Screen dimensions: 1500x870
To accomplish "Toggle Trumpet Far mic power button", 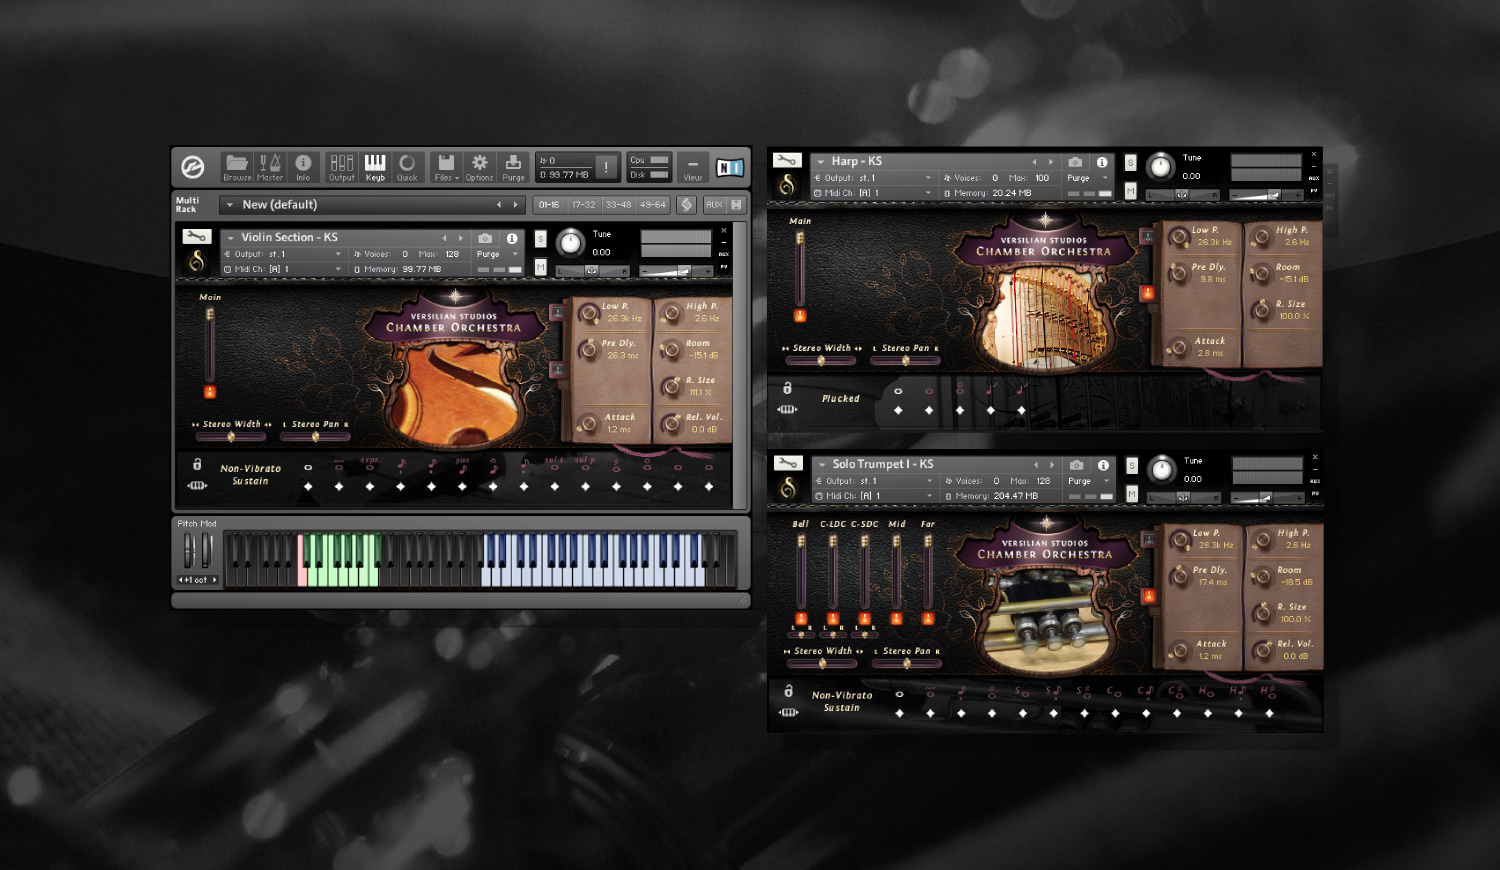I will [928, 619].
